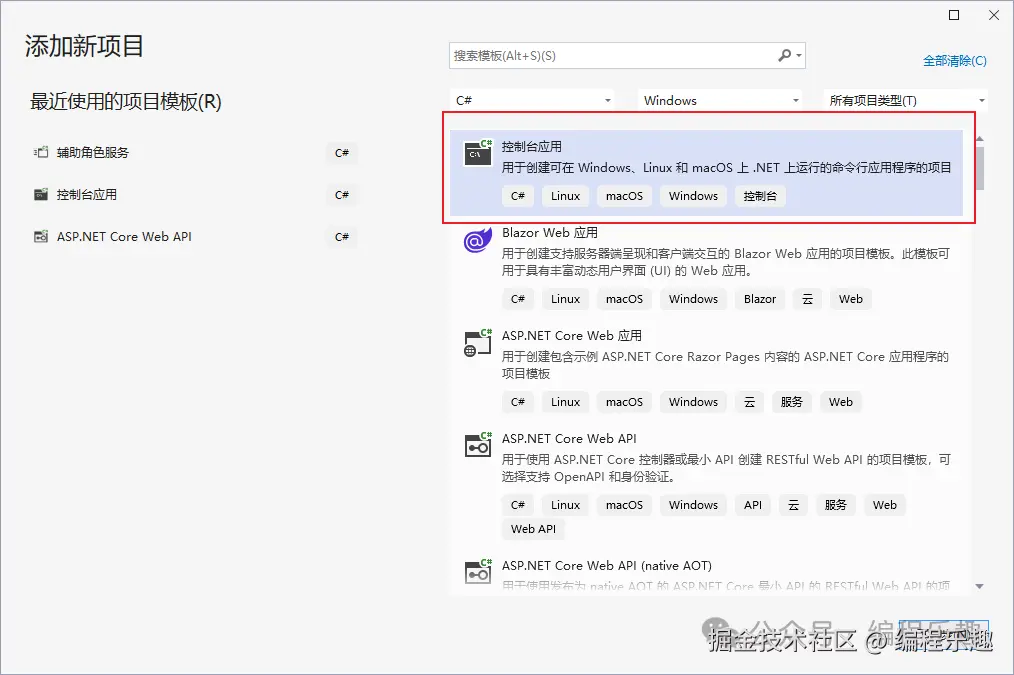
Task: Select the ASP.NET Core Web 应用 template title
Action: coord(572,336)
